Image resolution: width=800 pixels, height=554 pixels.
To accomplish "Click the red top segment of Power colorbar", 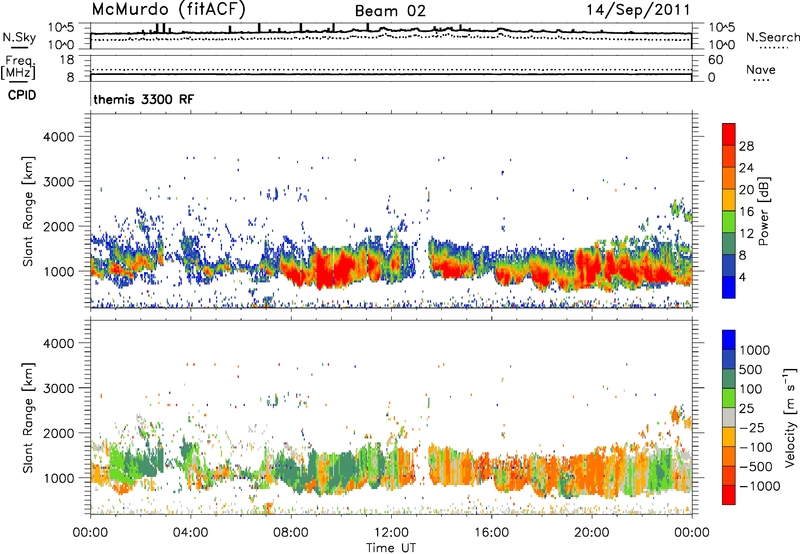I will click(x=729, y=134).
